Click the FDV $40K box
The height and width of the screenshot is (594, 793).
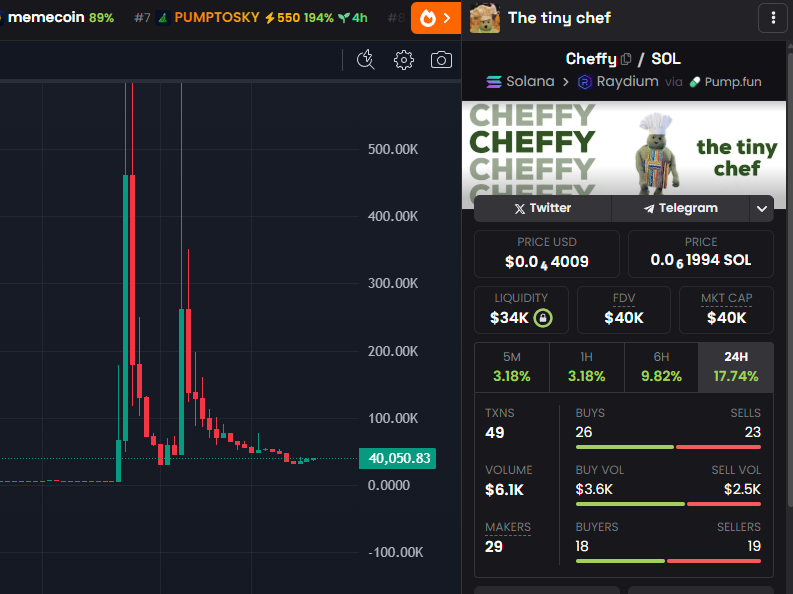click(624, 310)
